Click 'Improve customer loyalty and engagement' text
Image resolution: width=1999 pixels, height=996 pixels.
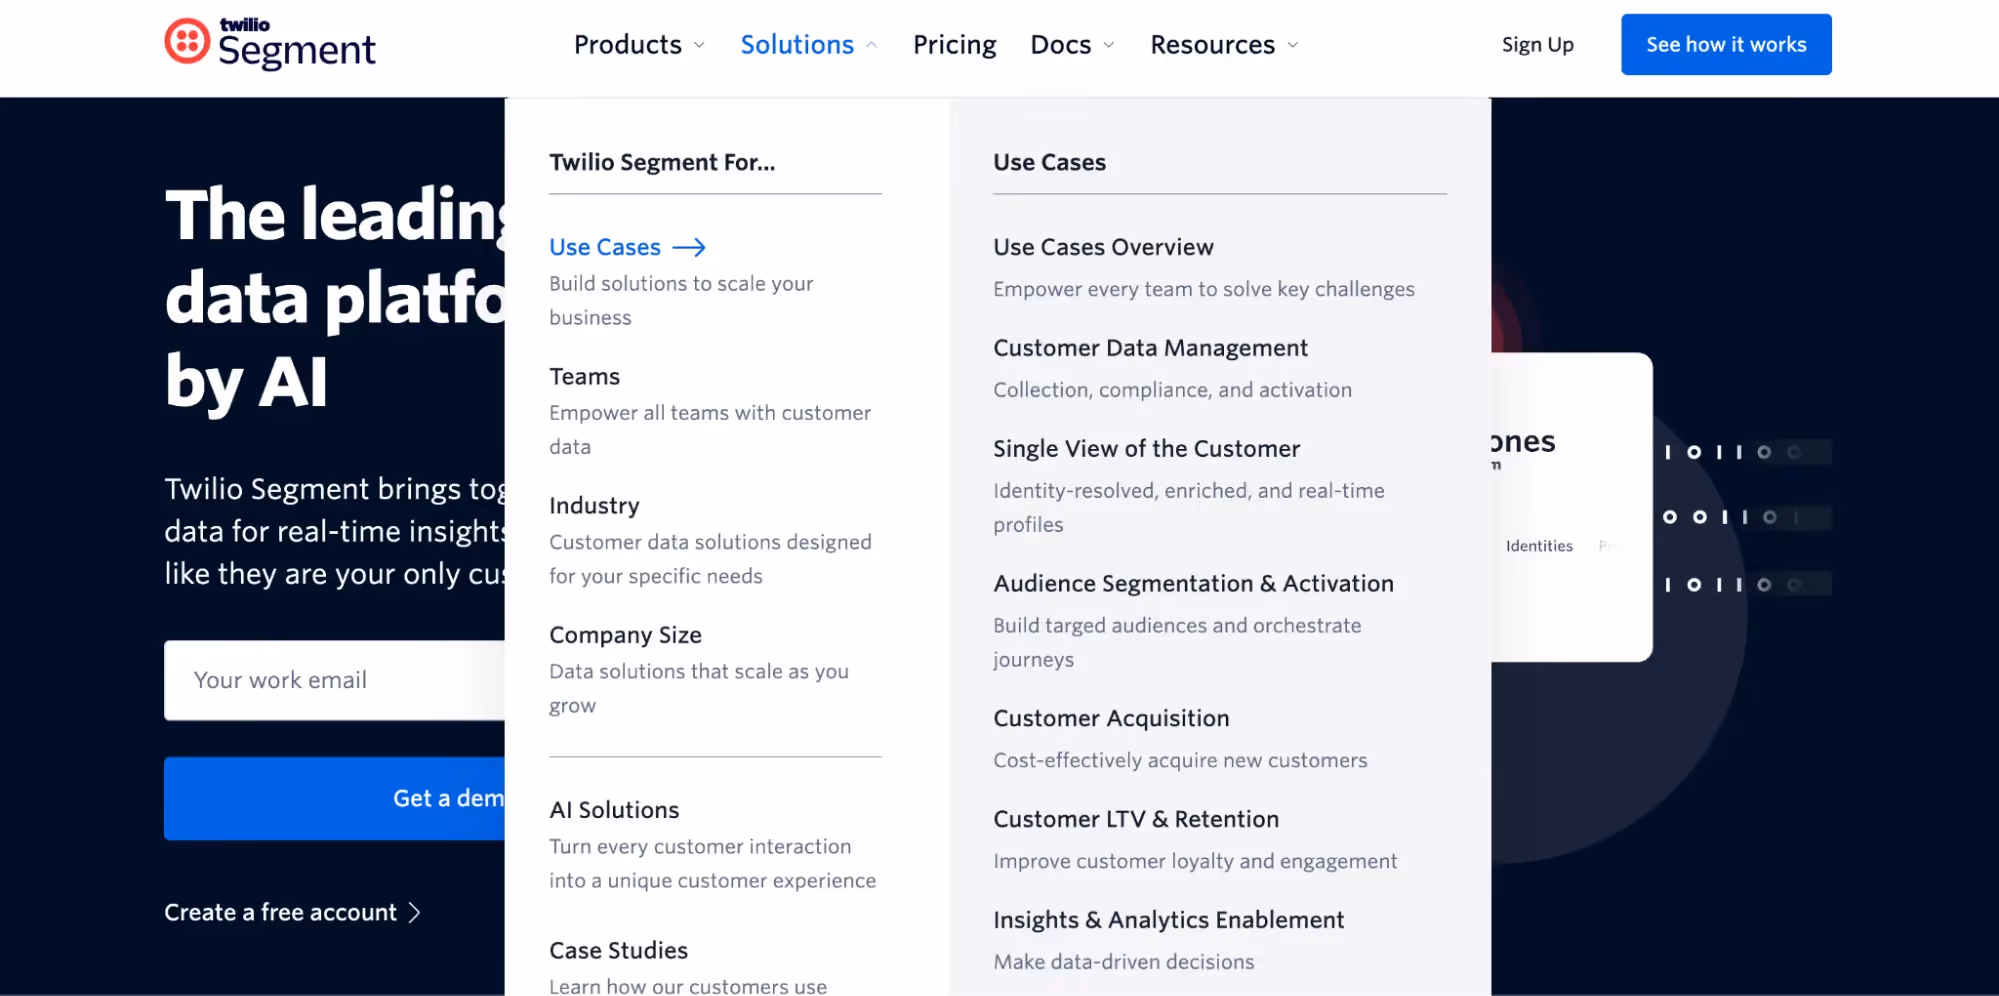tap(1195, 862)
